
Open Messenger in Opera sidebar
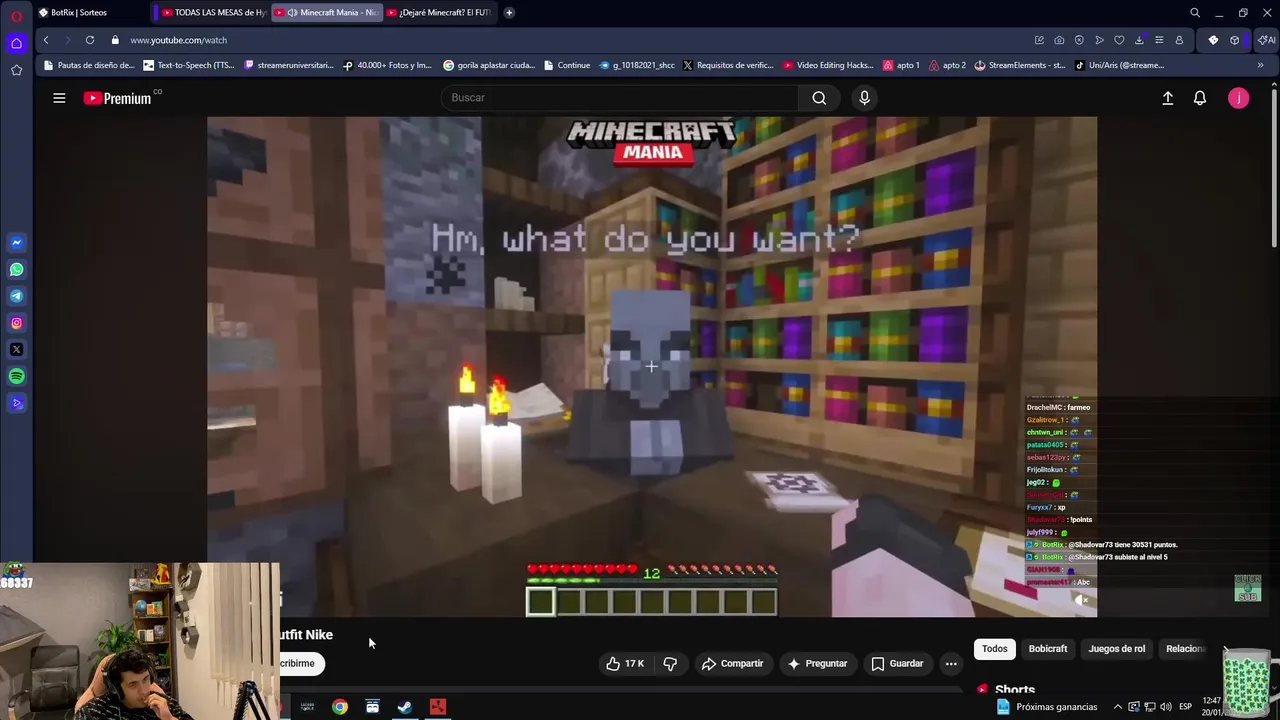[16, 243]
